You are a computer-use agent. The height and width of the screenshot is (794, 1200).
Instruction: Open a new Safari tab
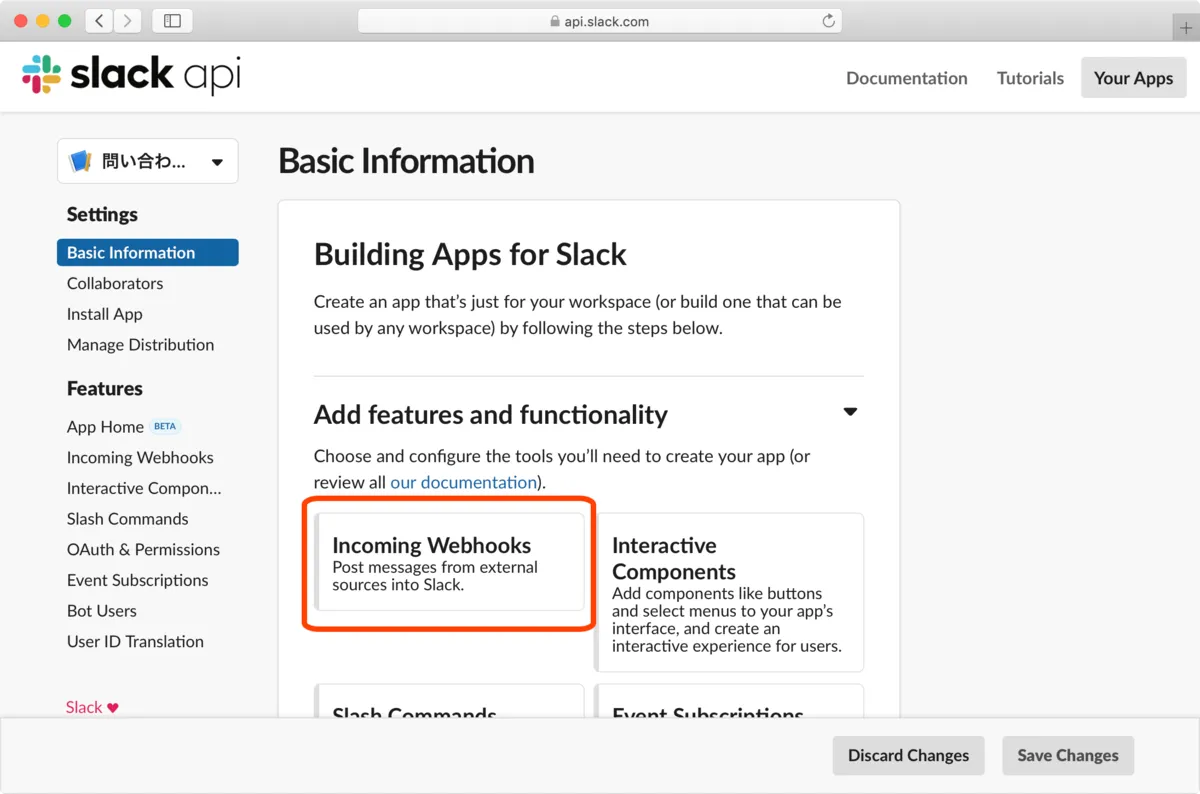pyautogui.click(x=1186, y=29)
